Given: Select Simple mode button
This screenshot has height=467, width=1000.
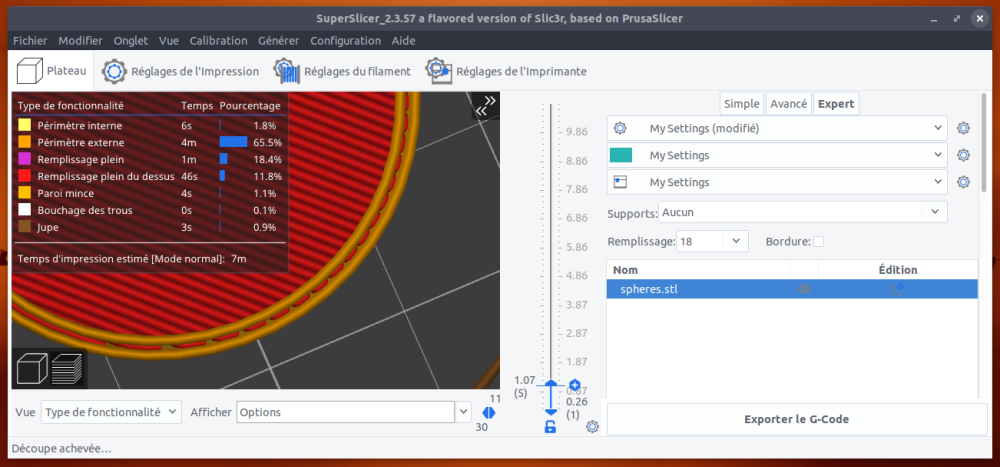Looking at the screenshot, I should 742,104.
